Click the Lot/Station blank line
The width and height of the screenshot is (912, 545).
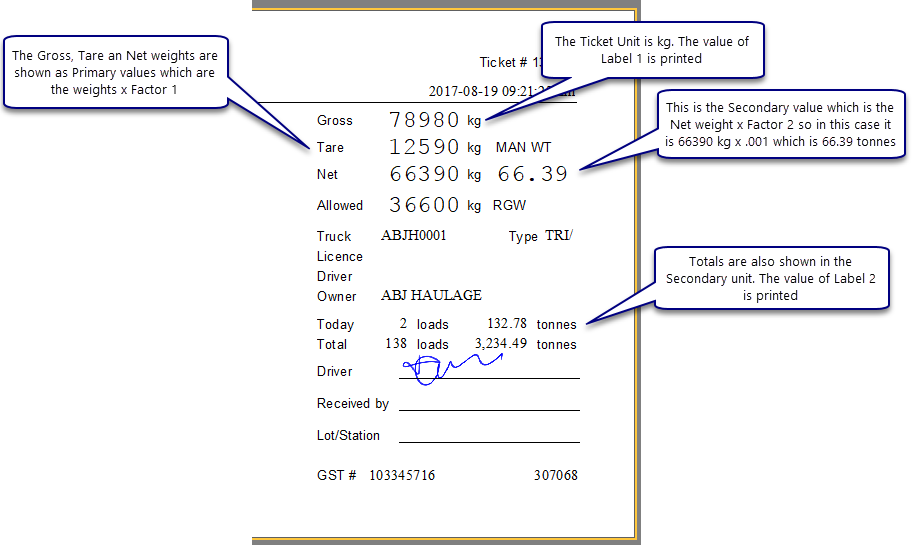click(489, 441)
